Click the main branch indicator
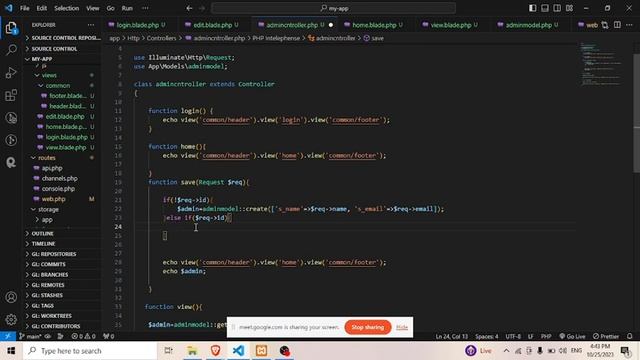 (31, 336)
